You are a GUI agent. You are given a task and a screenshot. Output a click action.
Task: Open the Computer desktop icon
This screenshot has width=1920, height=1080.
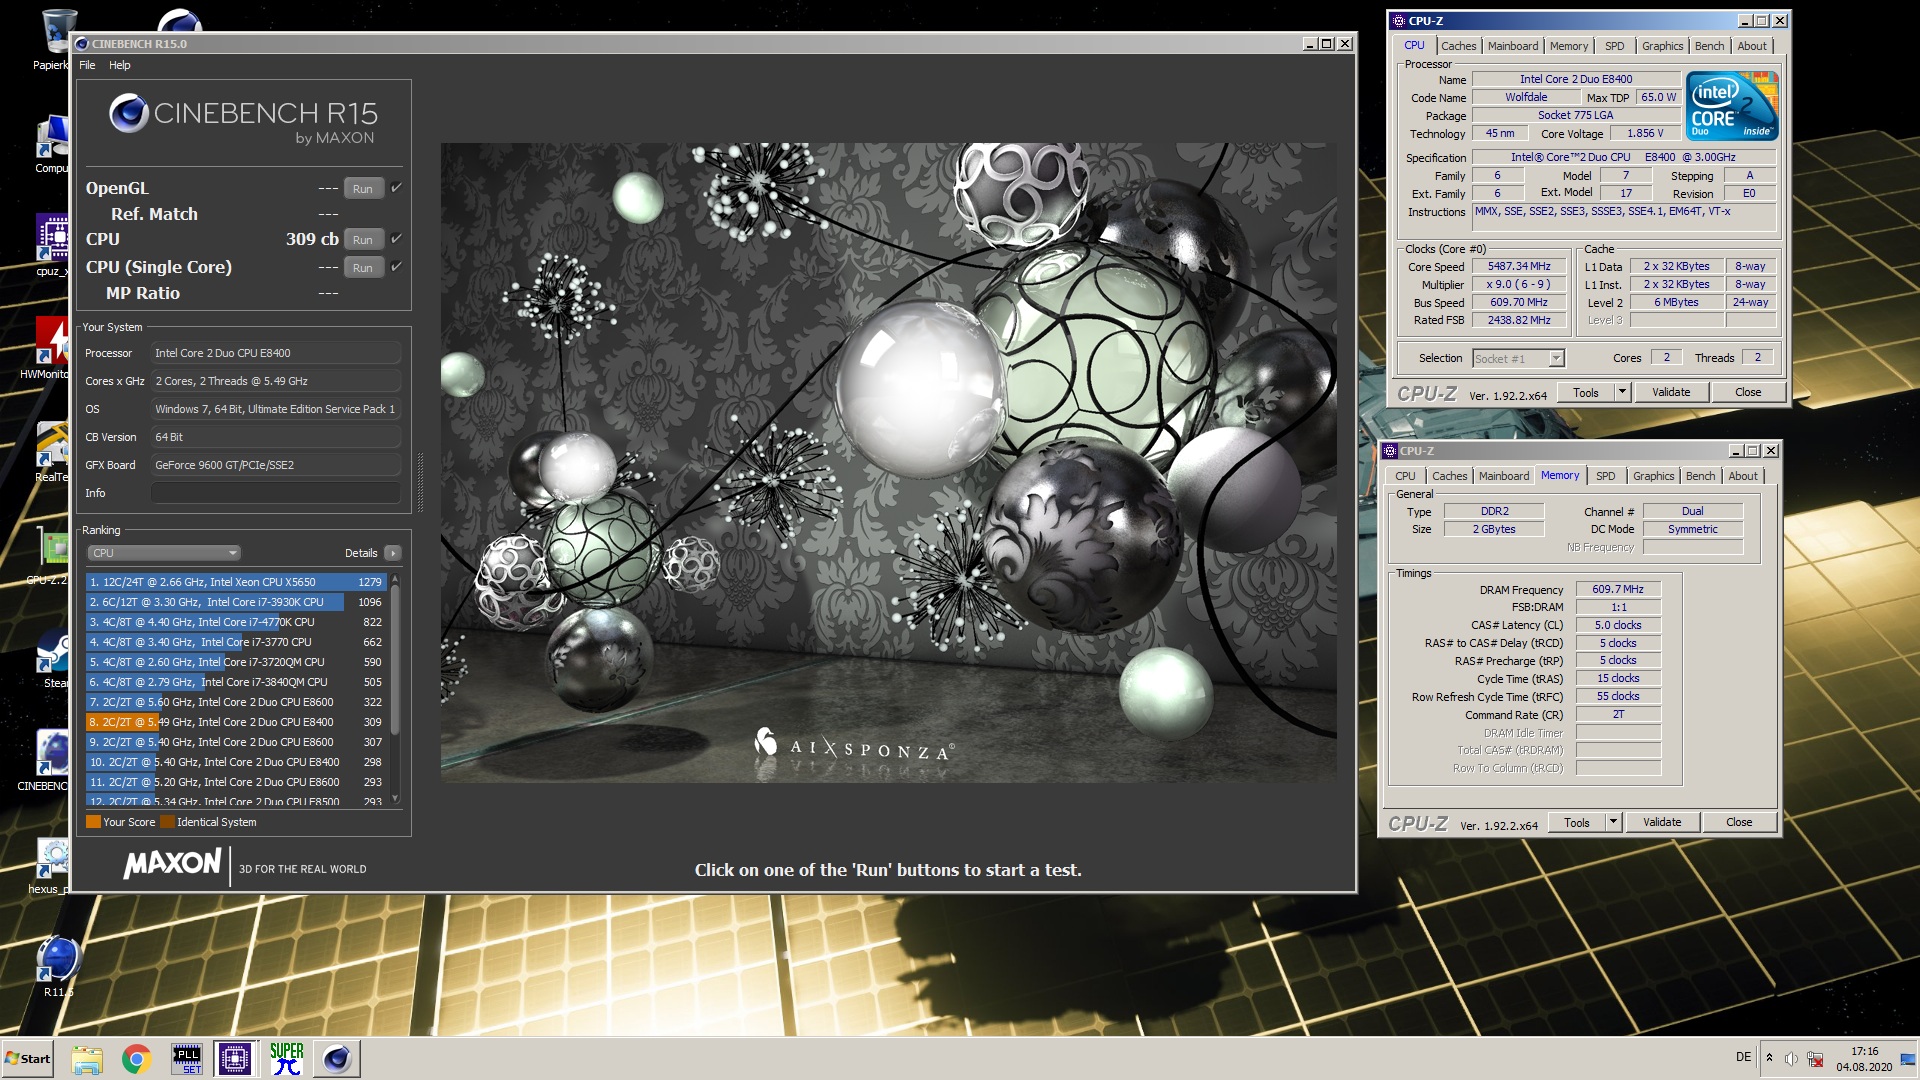pyautogui.click(x=52, y=143)
